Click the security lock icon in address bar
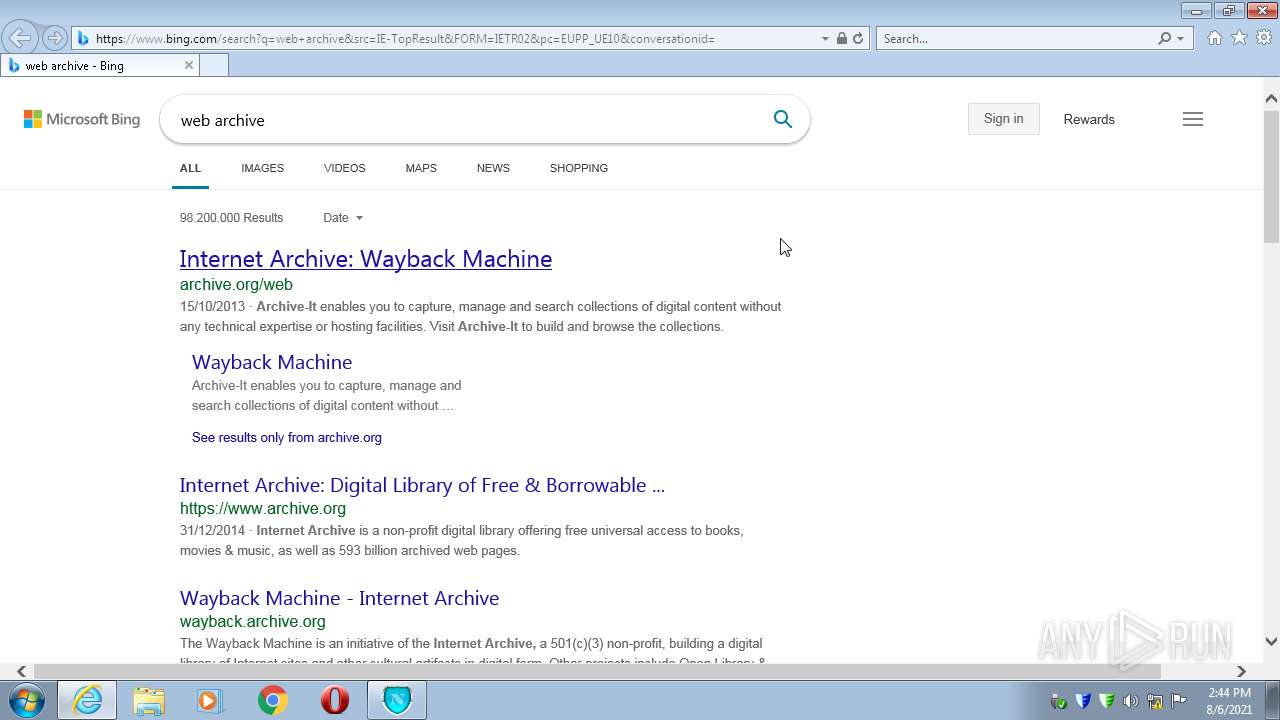The width and height of the screenshot is (1280, 720). click(x=841, y=38)
